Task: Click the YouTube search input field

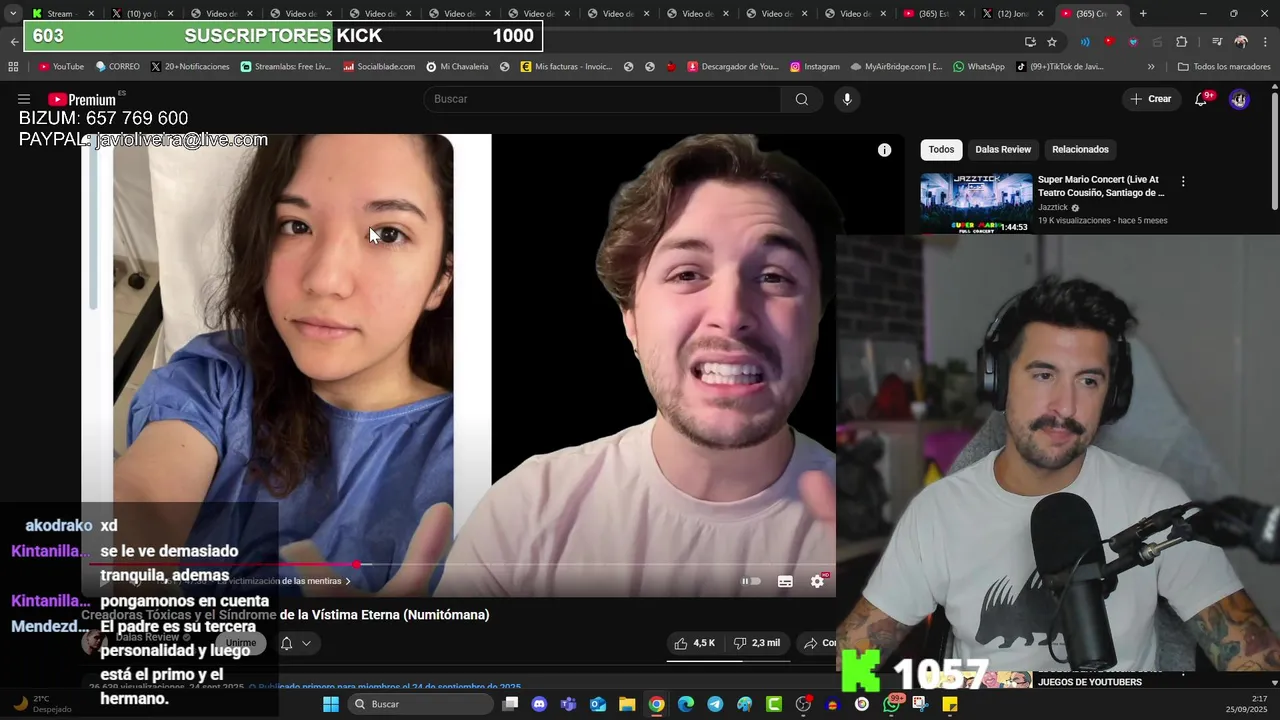Action: [x=603, y=99]
